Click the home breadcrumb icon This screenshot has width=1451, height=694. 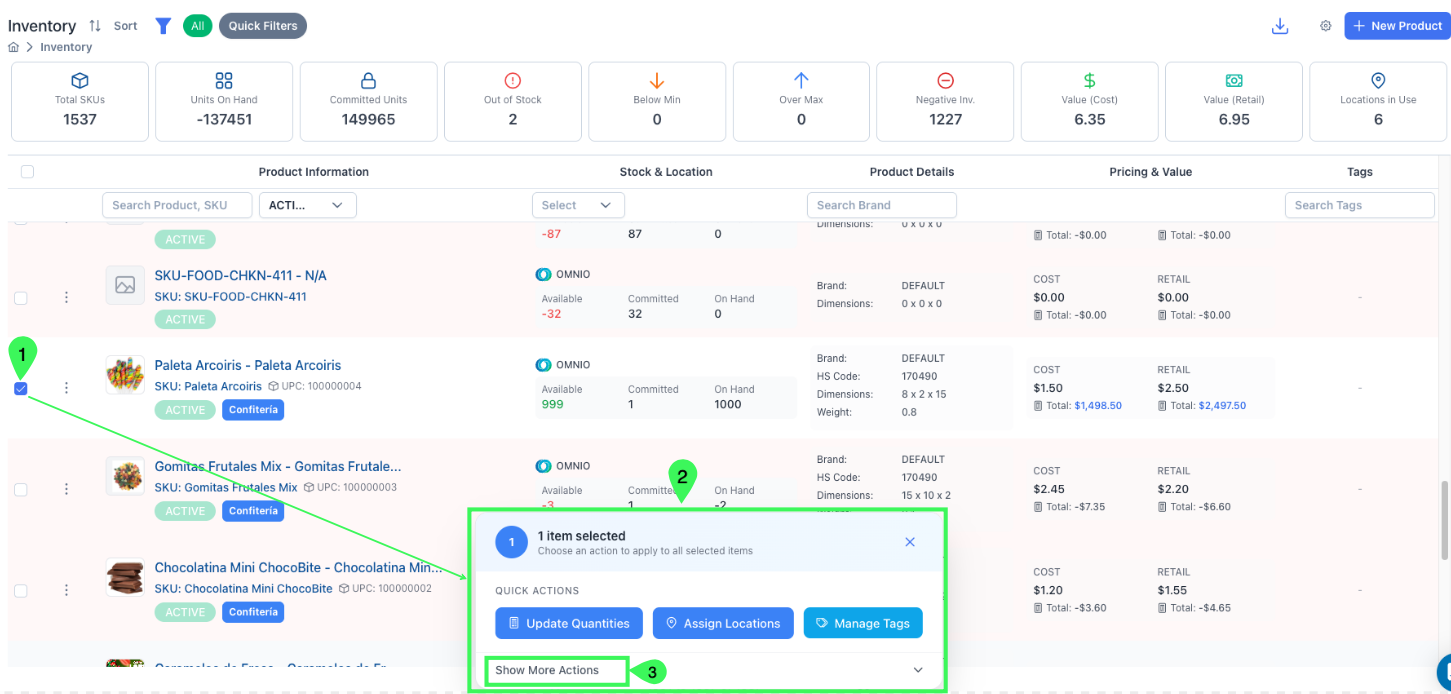(14, 47)
